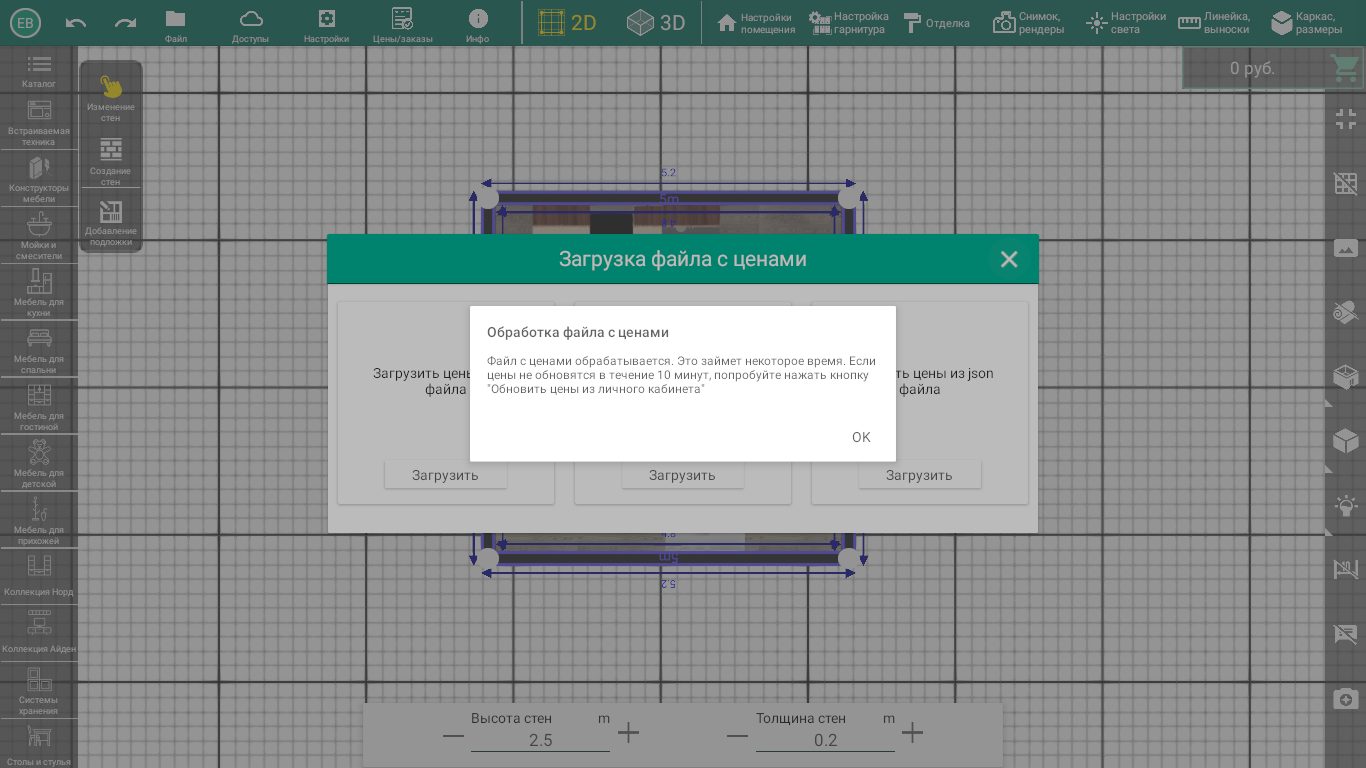Switch to 3D view
This screenshot has width=1366, height=768.
[656, 22]
